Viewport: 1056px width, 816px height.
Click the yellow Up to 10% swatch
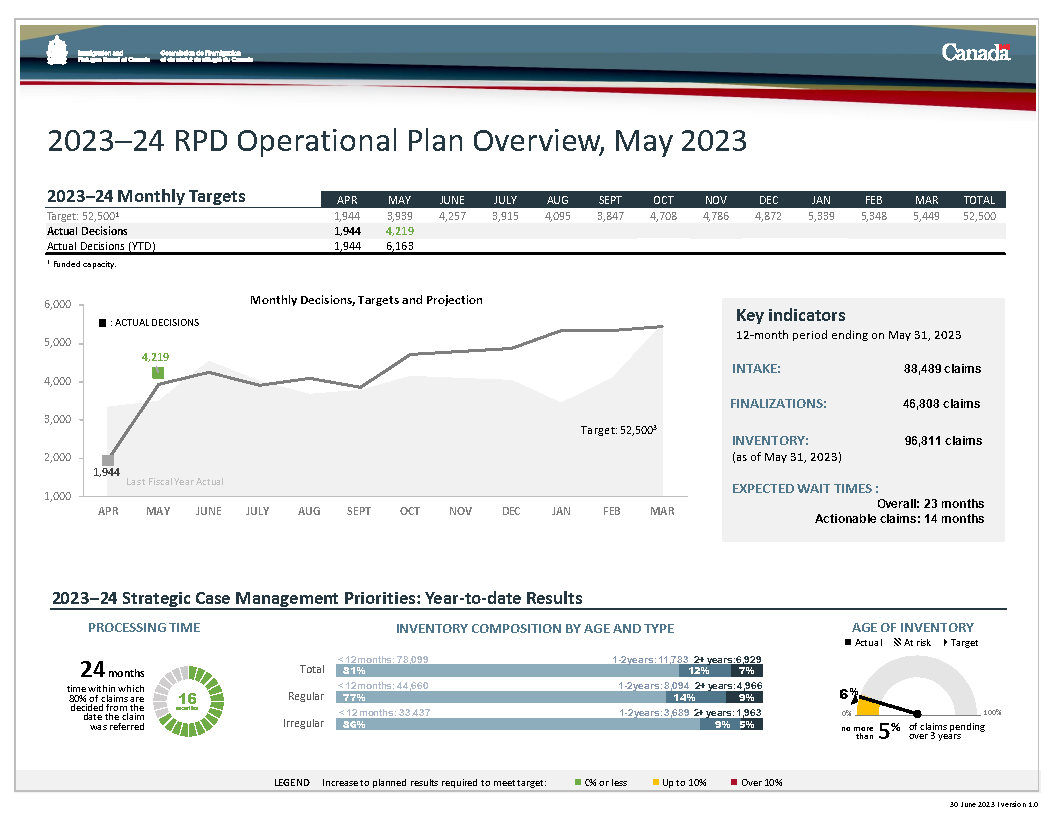656,782
